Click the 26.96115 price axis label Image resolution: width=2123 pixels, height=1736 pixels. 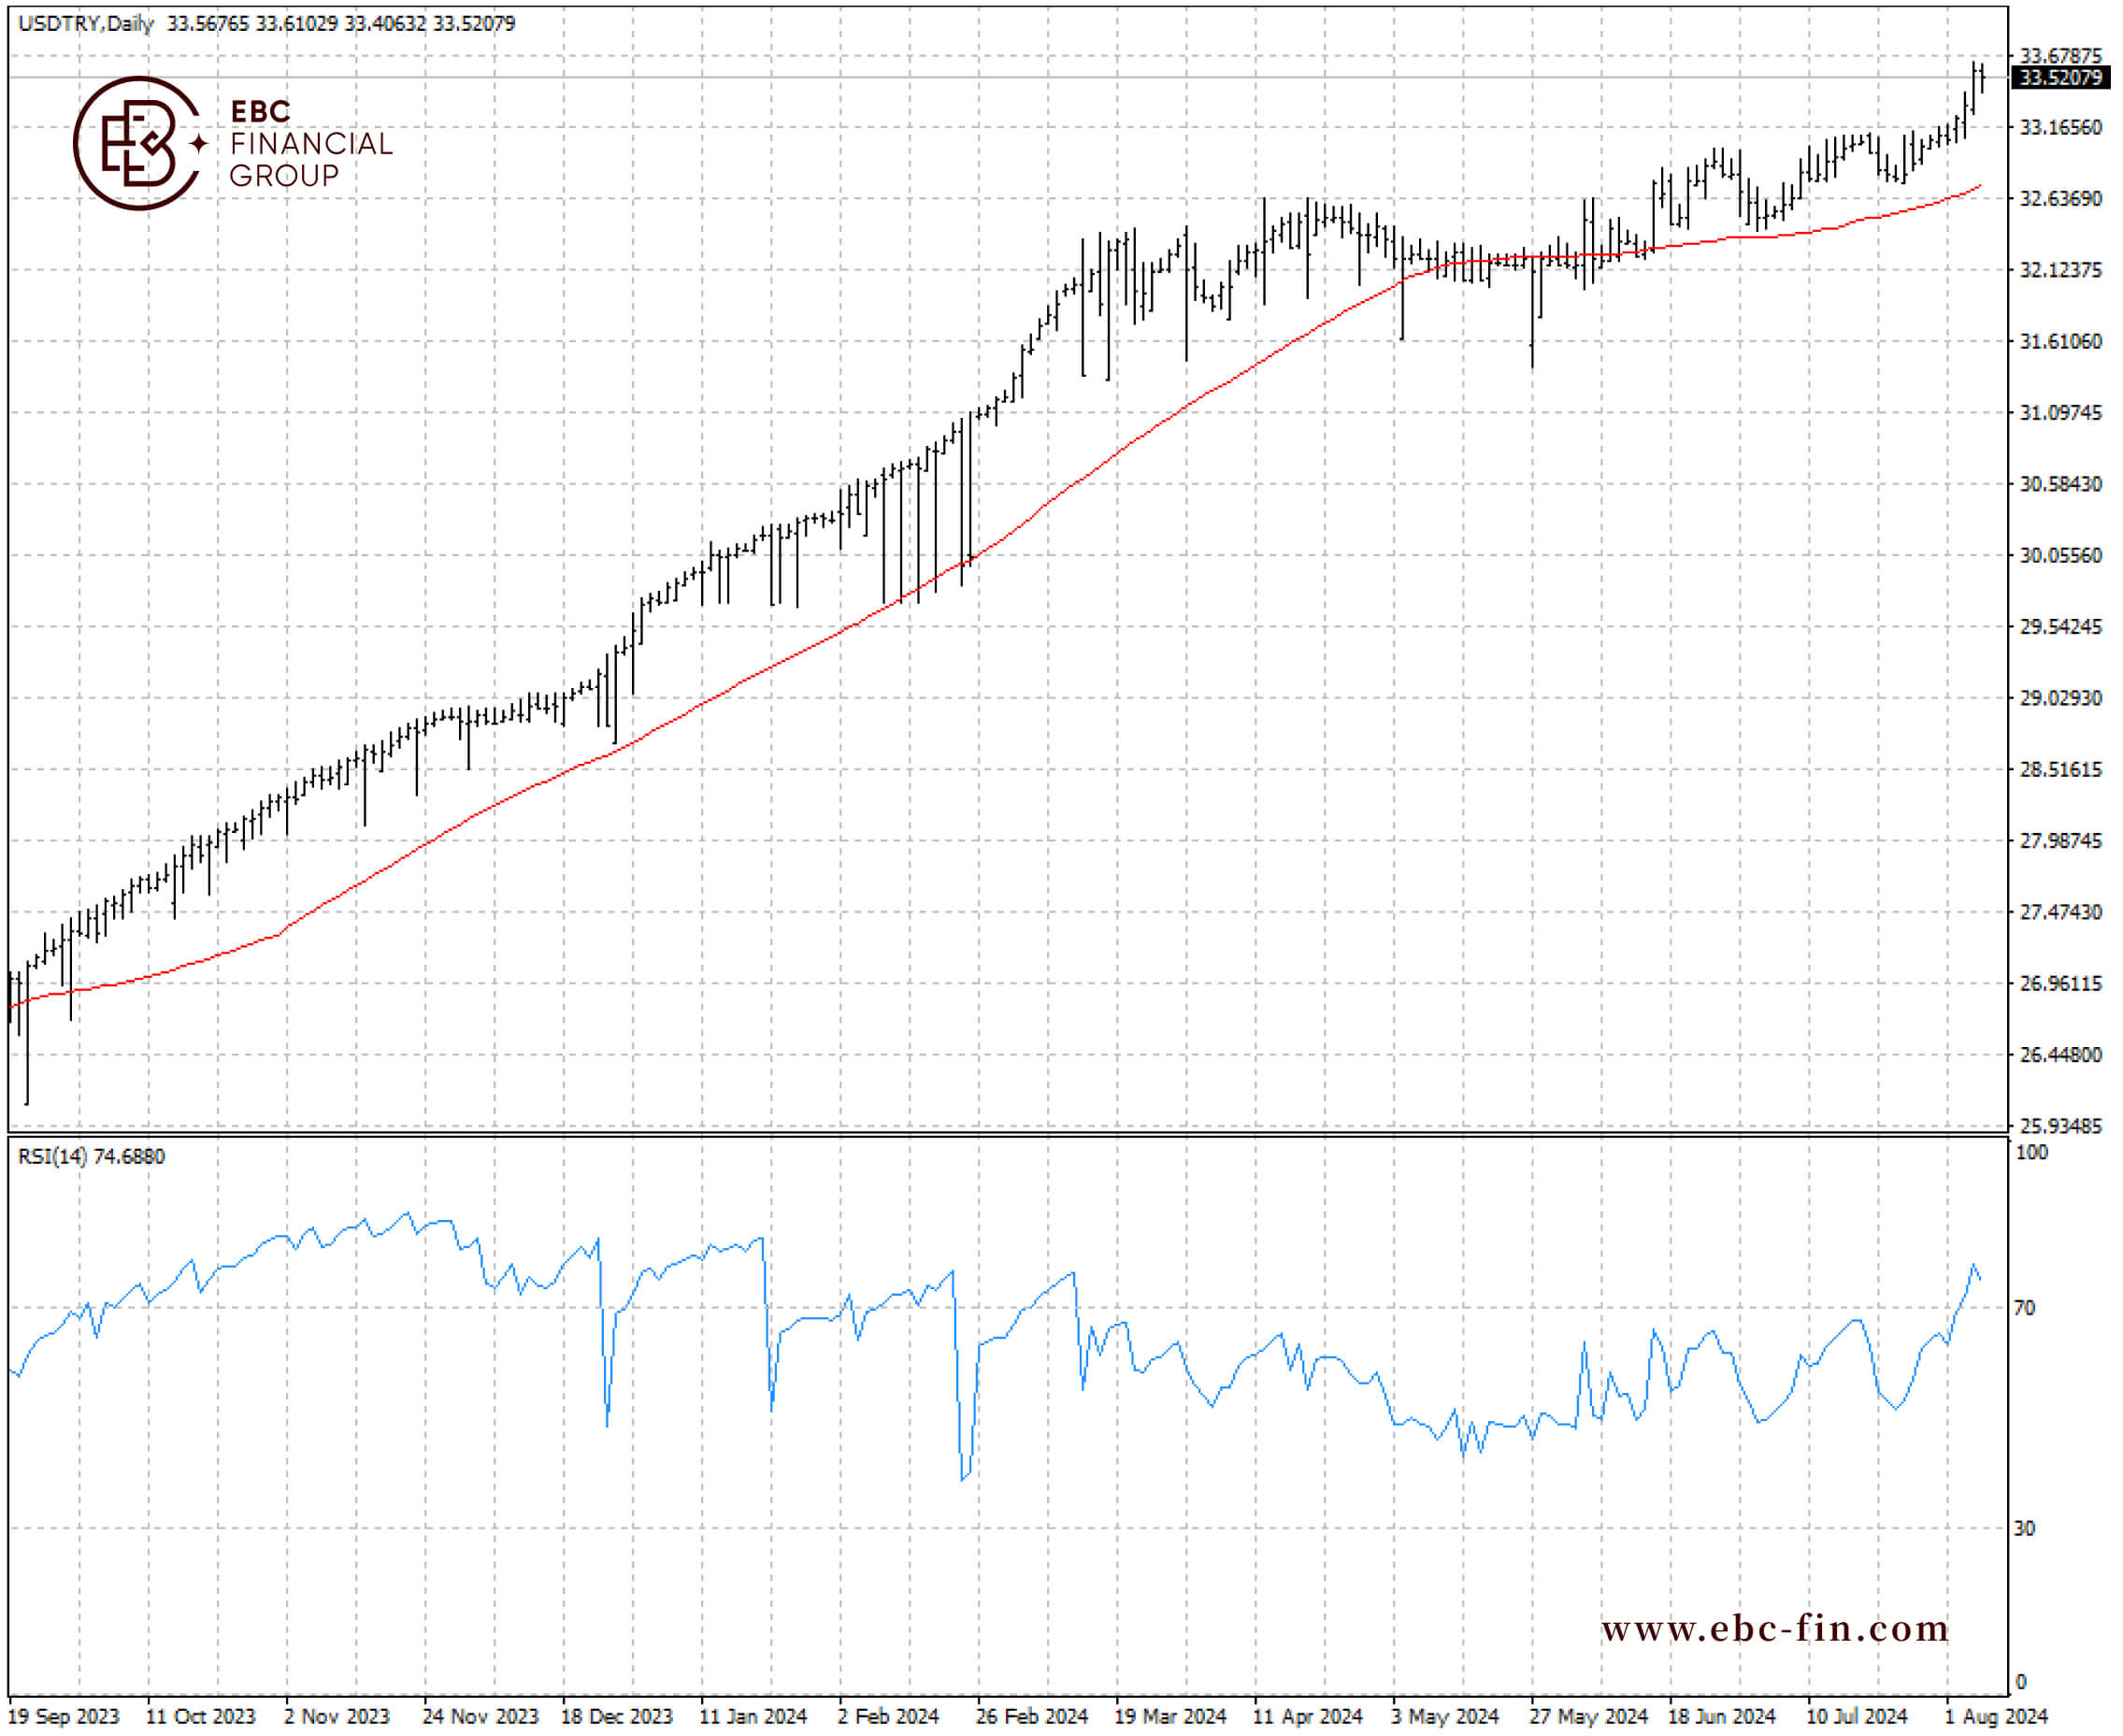point(2060,983)
